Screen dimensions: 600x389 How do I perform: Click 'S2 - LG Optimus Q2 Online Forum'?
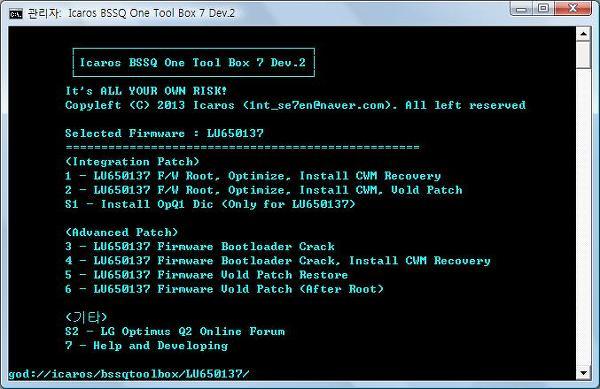pos(175,332)
